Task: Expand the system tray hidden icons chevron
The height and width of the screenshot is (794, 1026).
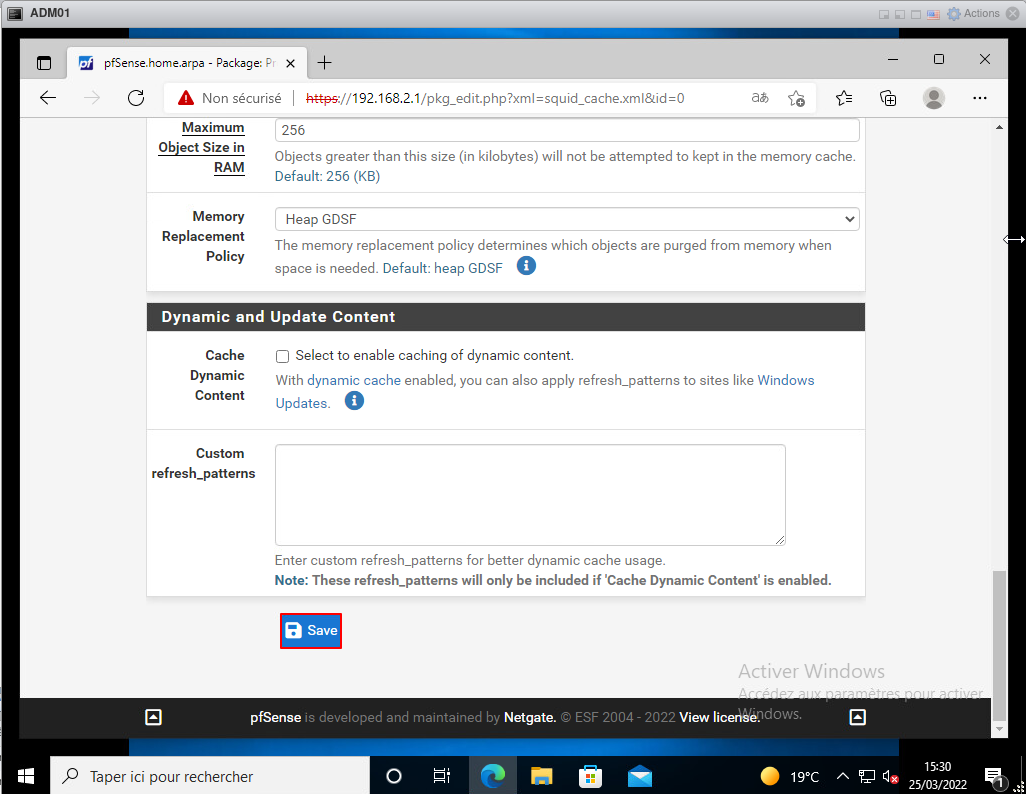Action: (x=842, y=776)
